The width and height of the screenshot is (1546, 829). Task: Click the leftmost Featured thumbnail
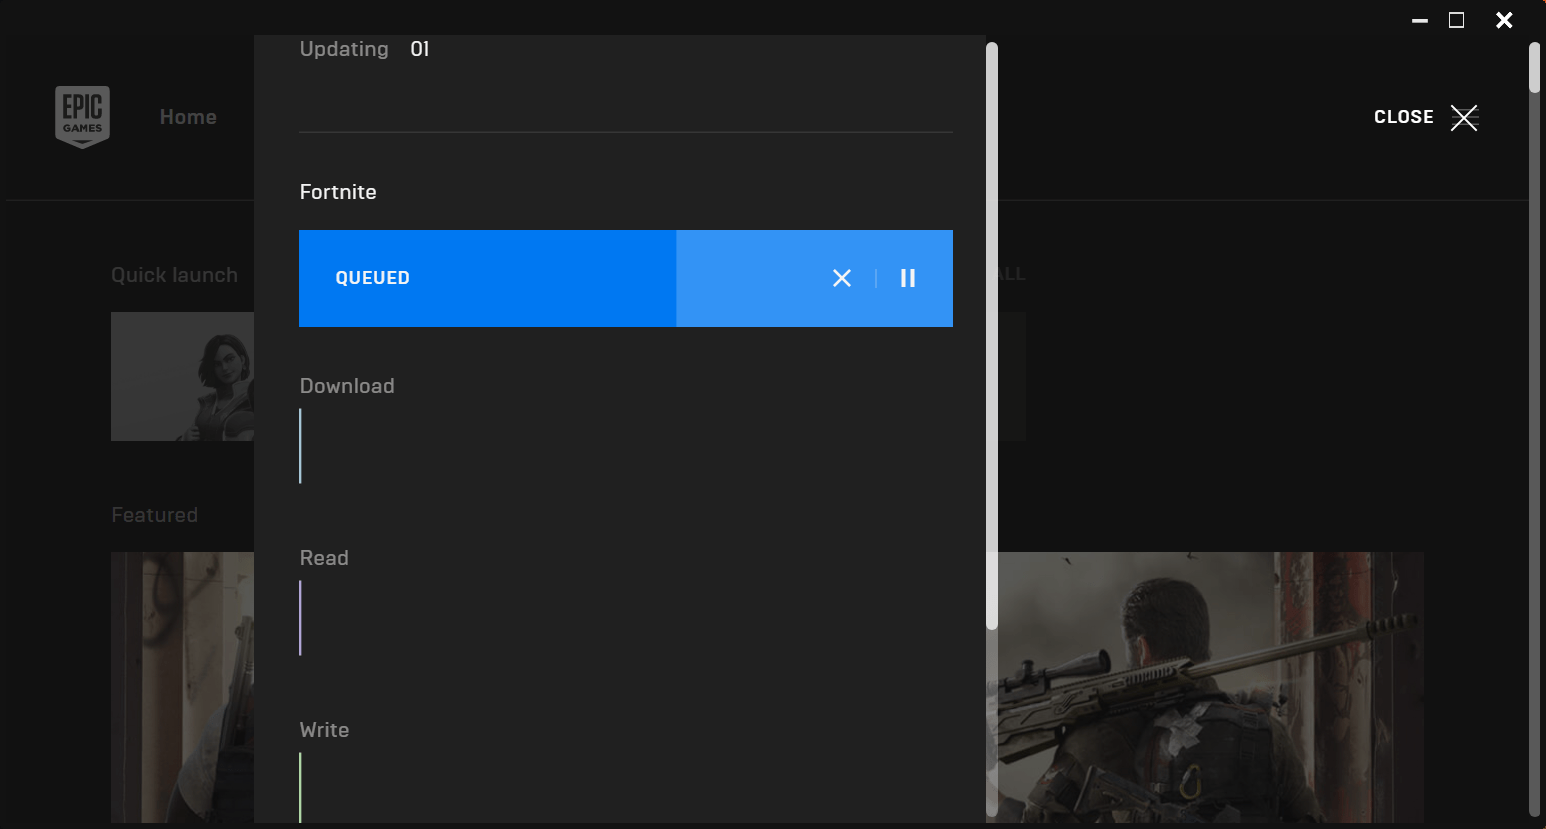(183, 688)
